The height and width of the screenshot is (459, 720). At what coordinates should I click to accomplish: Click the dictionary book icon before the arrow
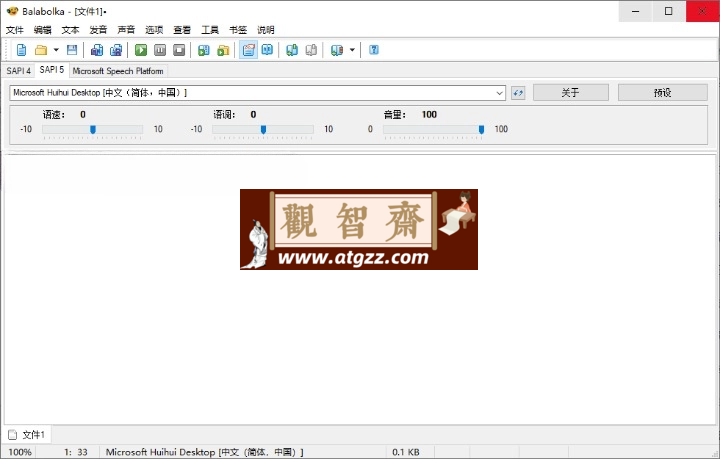337,50
